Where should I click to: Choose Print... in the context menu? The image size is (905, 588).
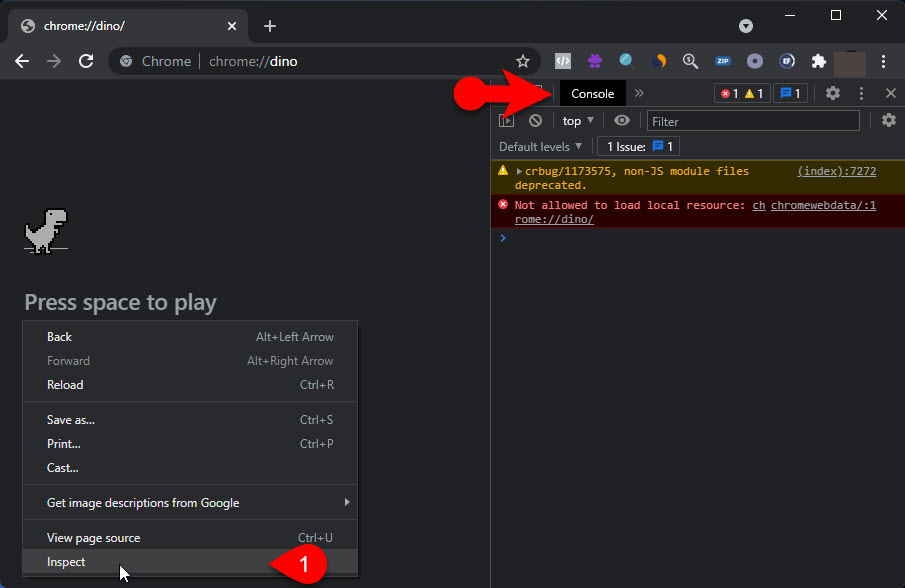point(190,444)
